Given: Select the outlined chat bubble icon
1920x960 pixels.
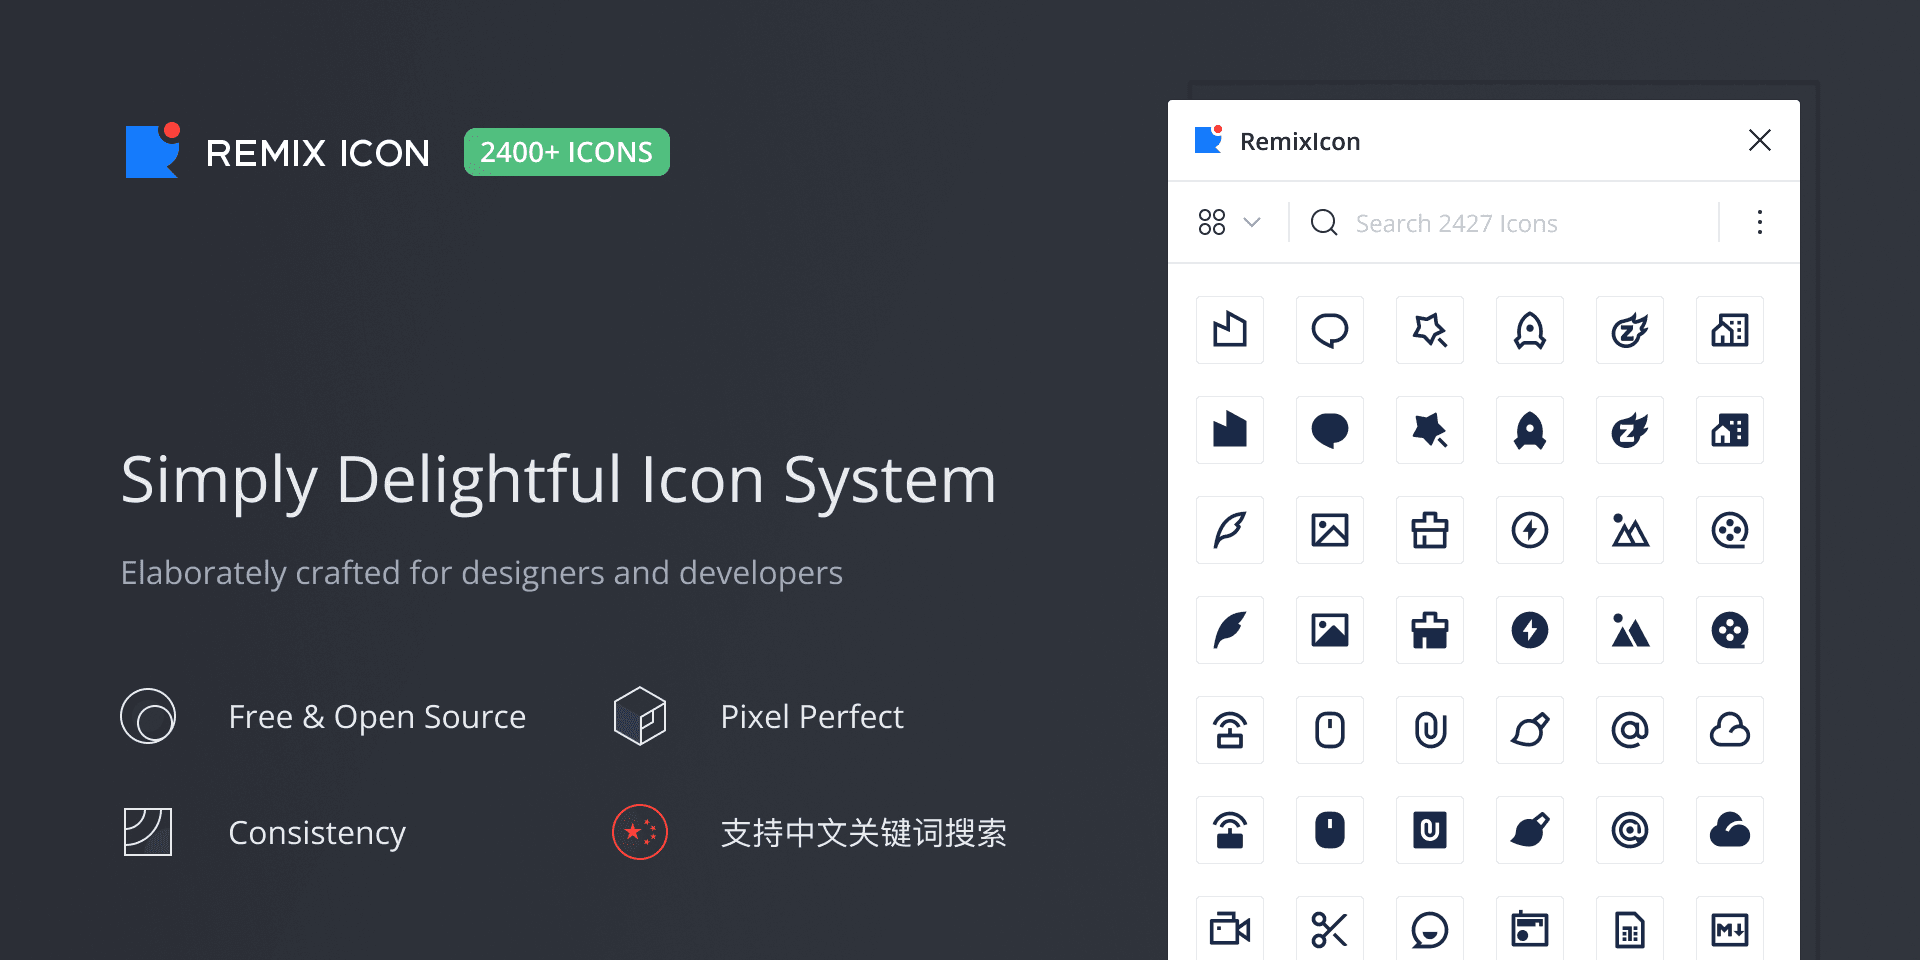Looking at the screenshot, I should point(1330,330).
